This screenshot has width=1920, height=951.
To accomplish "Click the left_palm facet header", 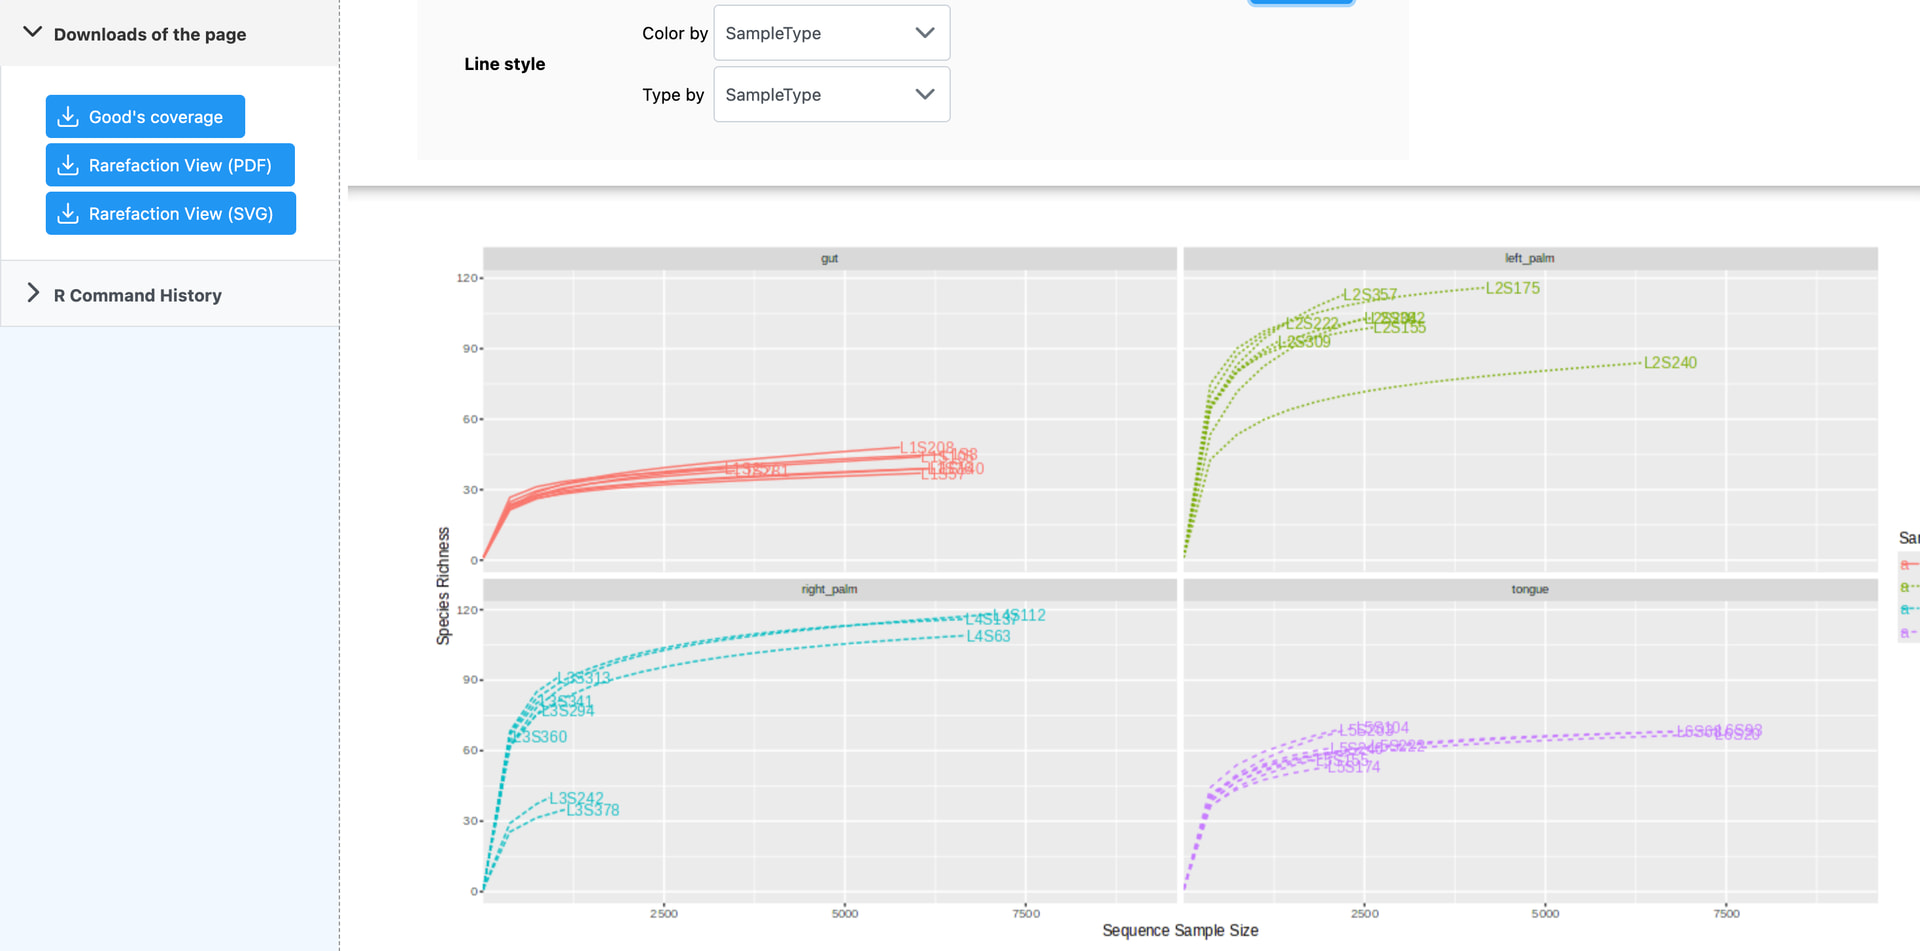I will point(1529,258).
